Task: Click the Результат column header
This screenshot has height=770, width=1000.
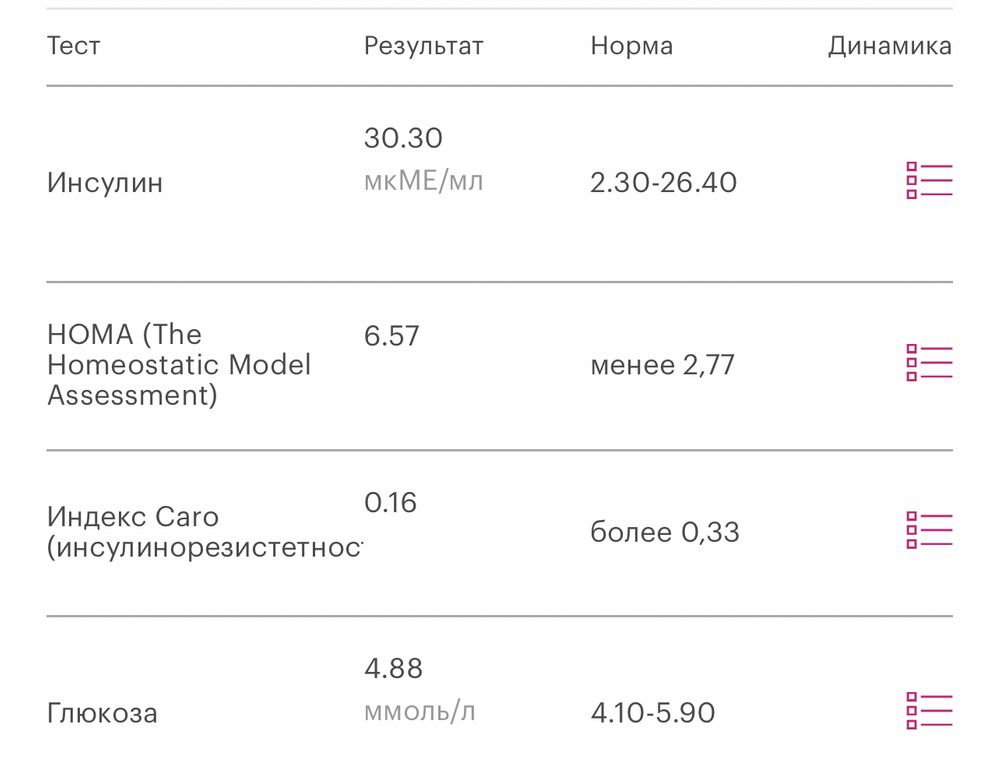Action: pyautogui.click(x=425, y=45)
